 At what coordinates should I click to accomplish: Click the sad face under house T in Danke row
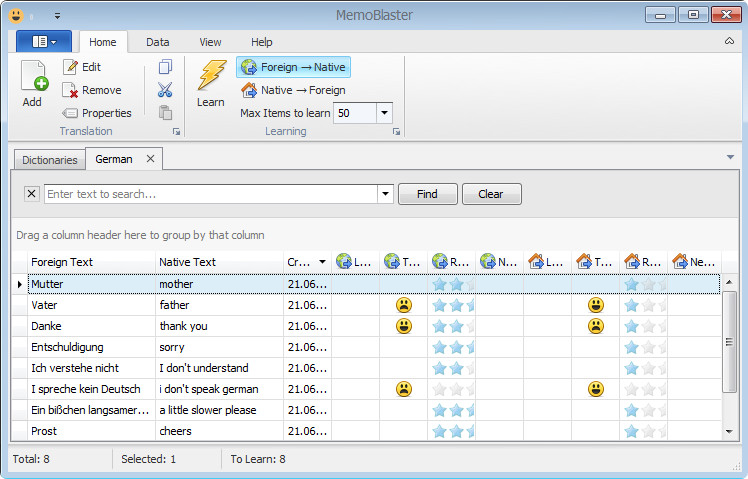click(596, 326)
